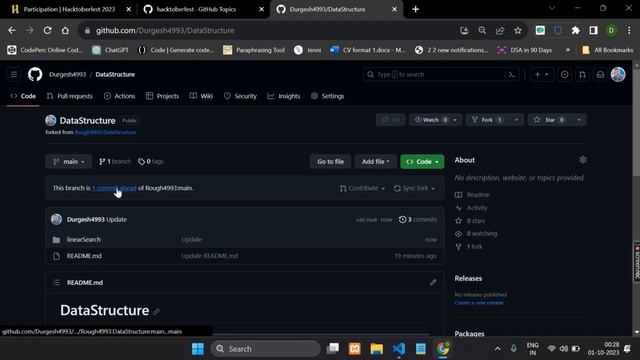
Task: Click the Chrome icon in the taskbar
Action: pos(443,349)
